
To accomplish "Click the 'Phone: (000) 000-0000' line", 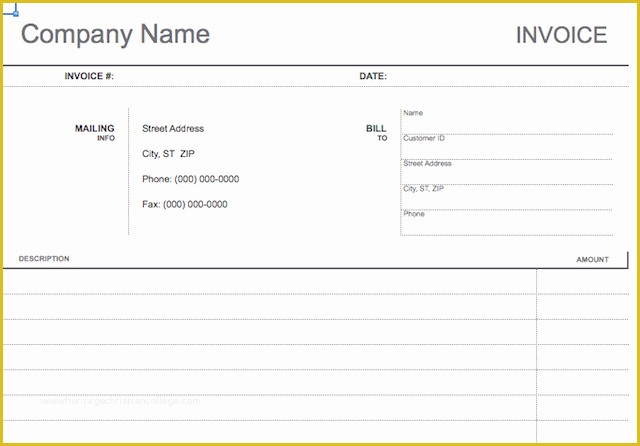I will 190,179.
